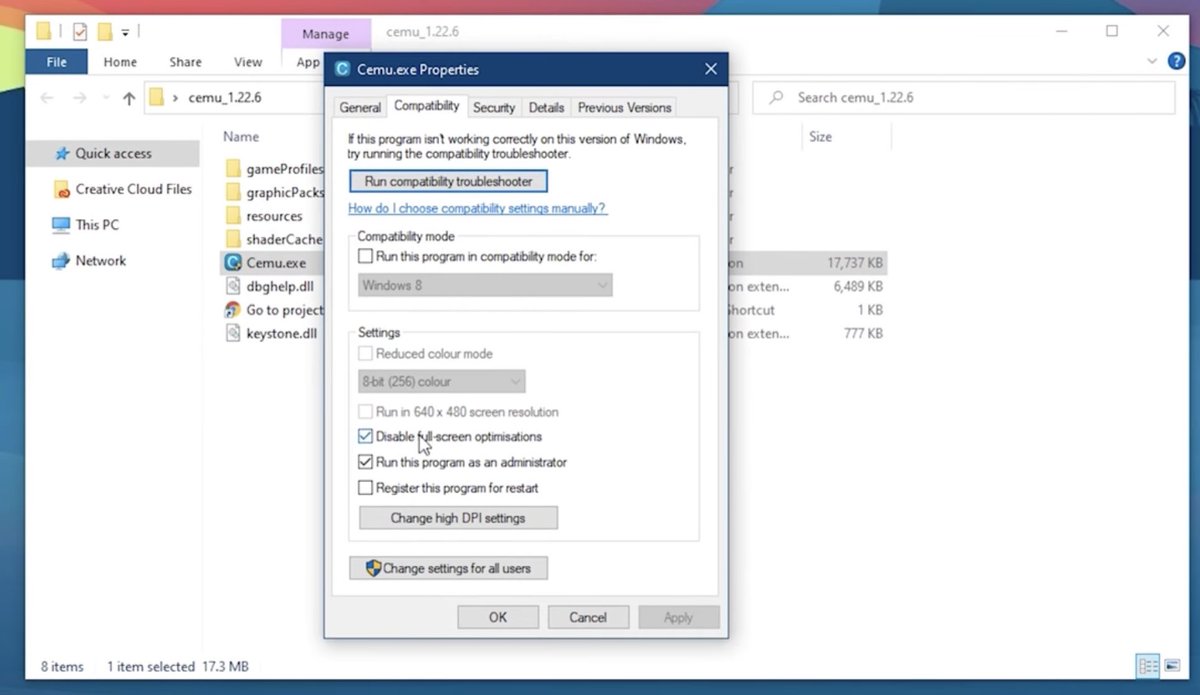
Task: Select the keystone.dll file icon
Action: [233, 333]
